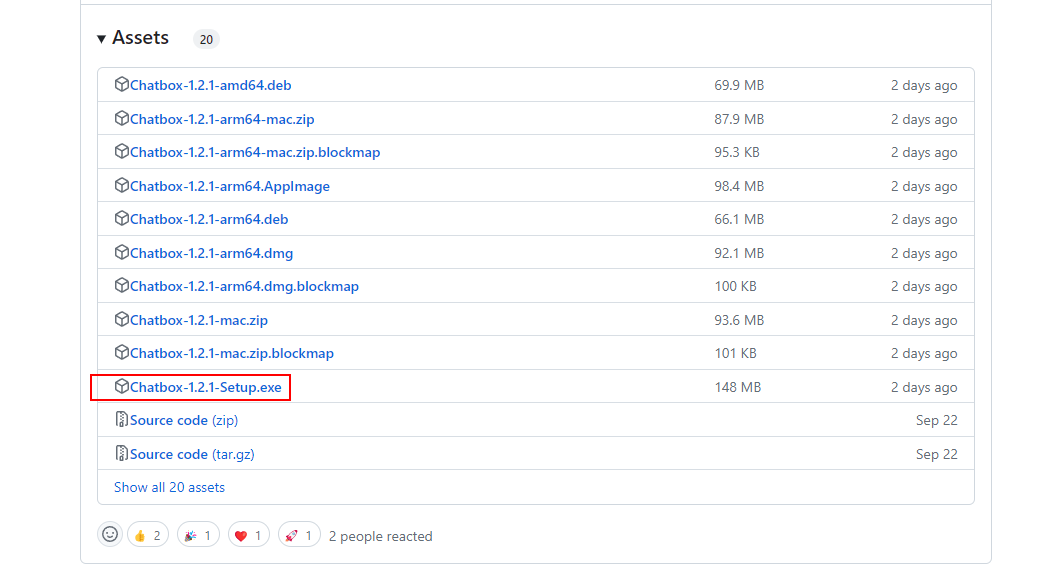This screenshot has width=1050, height=567.
Task: Download Source code (tar.gz)
Action: click(x=192, y=454)
